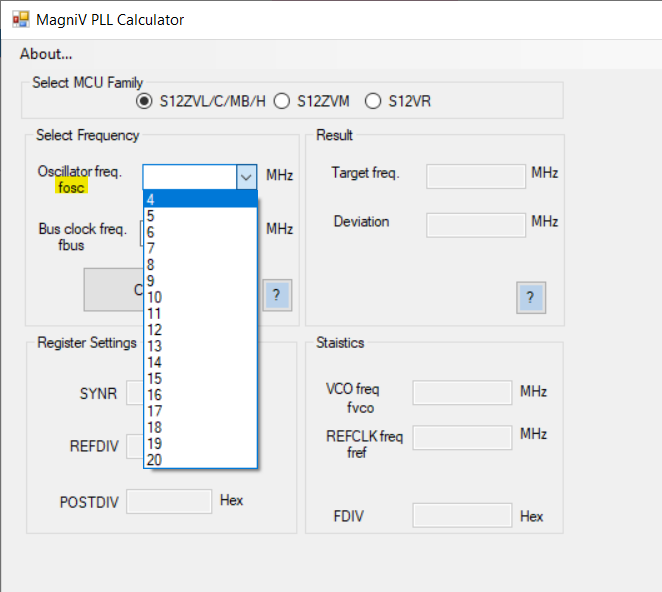Open the help ? button in Select Frequency

277,295
